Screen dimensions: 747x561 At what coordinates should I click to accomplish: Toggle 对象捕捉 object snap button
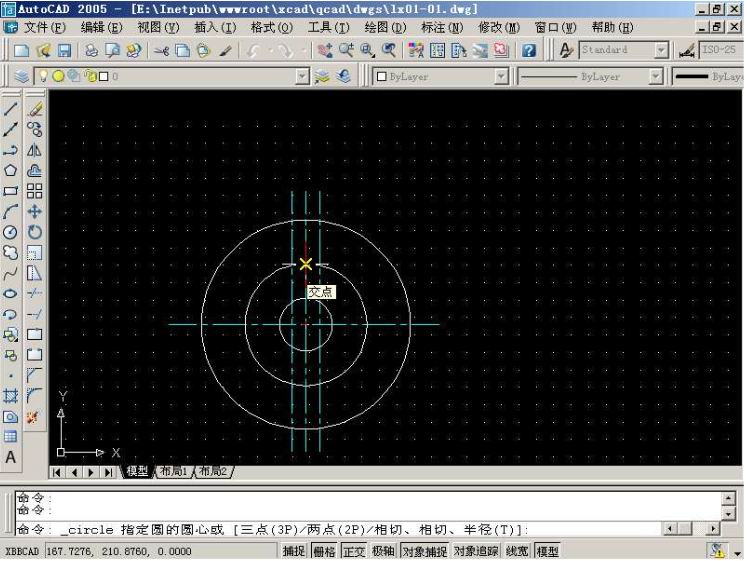[424, 551]
